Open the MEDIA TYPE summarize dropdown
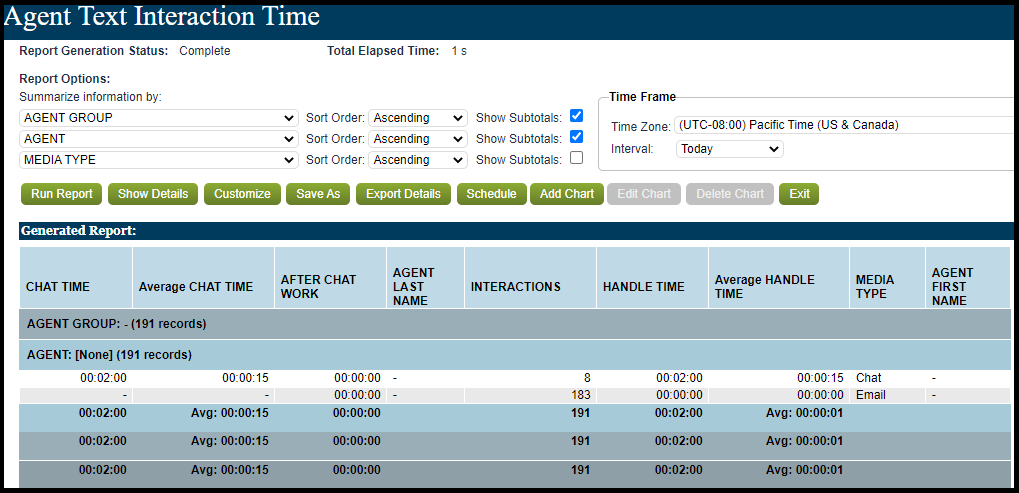The width and height of the screenshot is (1019, 493). click(x=159, y=160)
